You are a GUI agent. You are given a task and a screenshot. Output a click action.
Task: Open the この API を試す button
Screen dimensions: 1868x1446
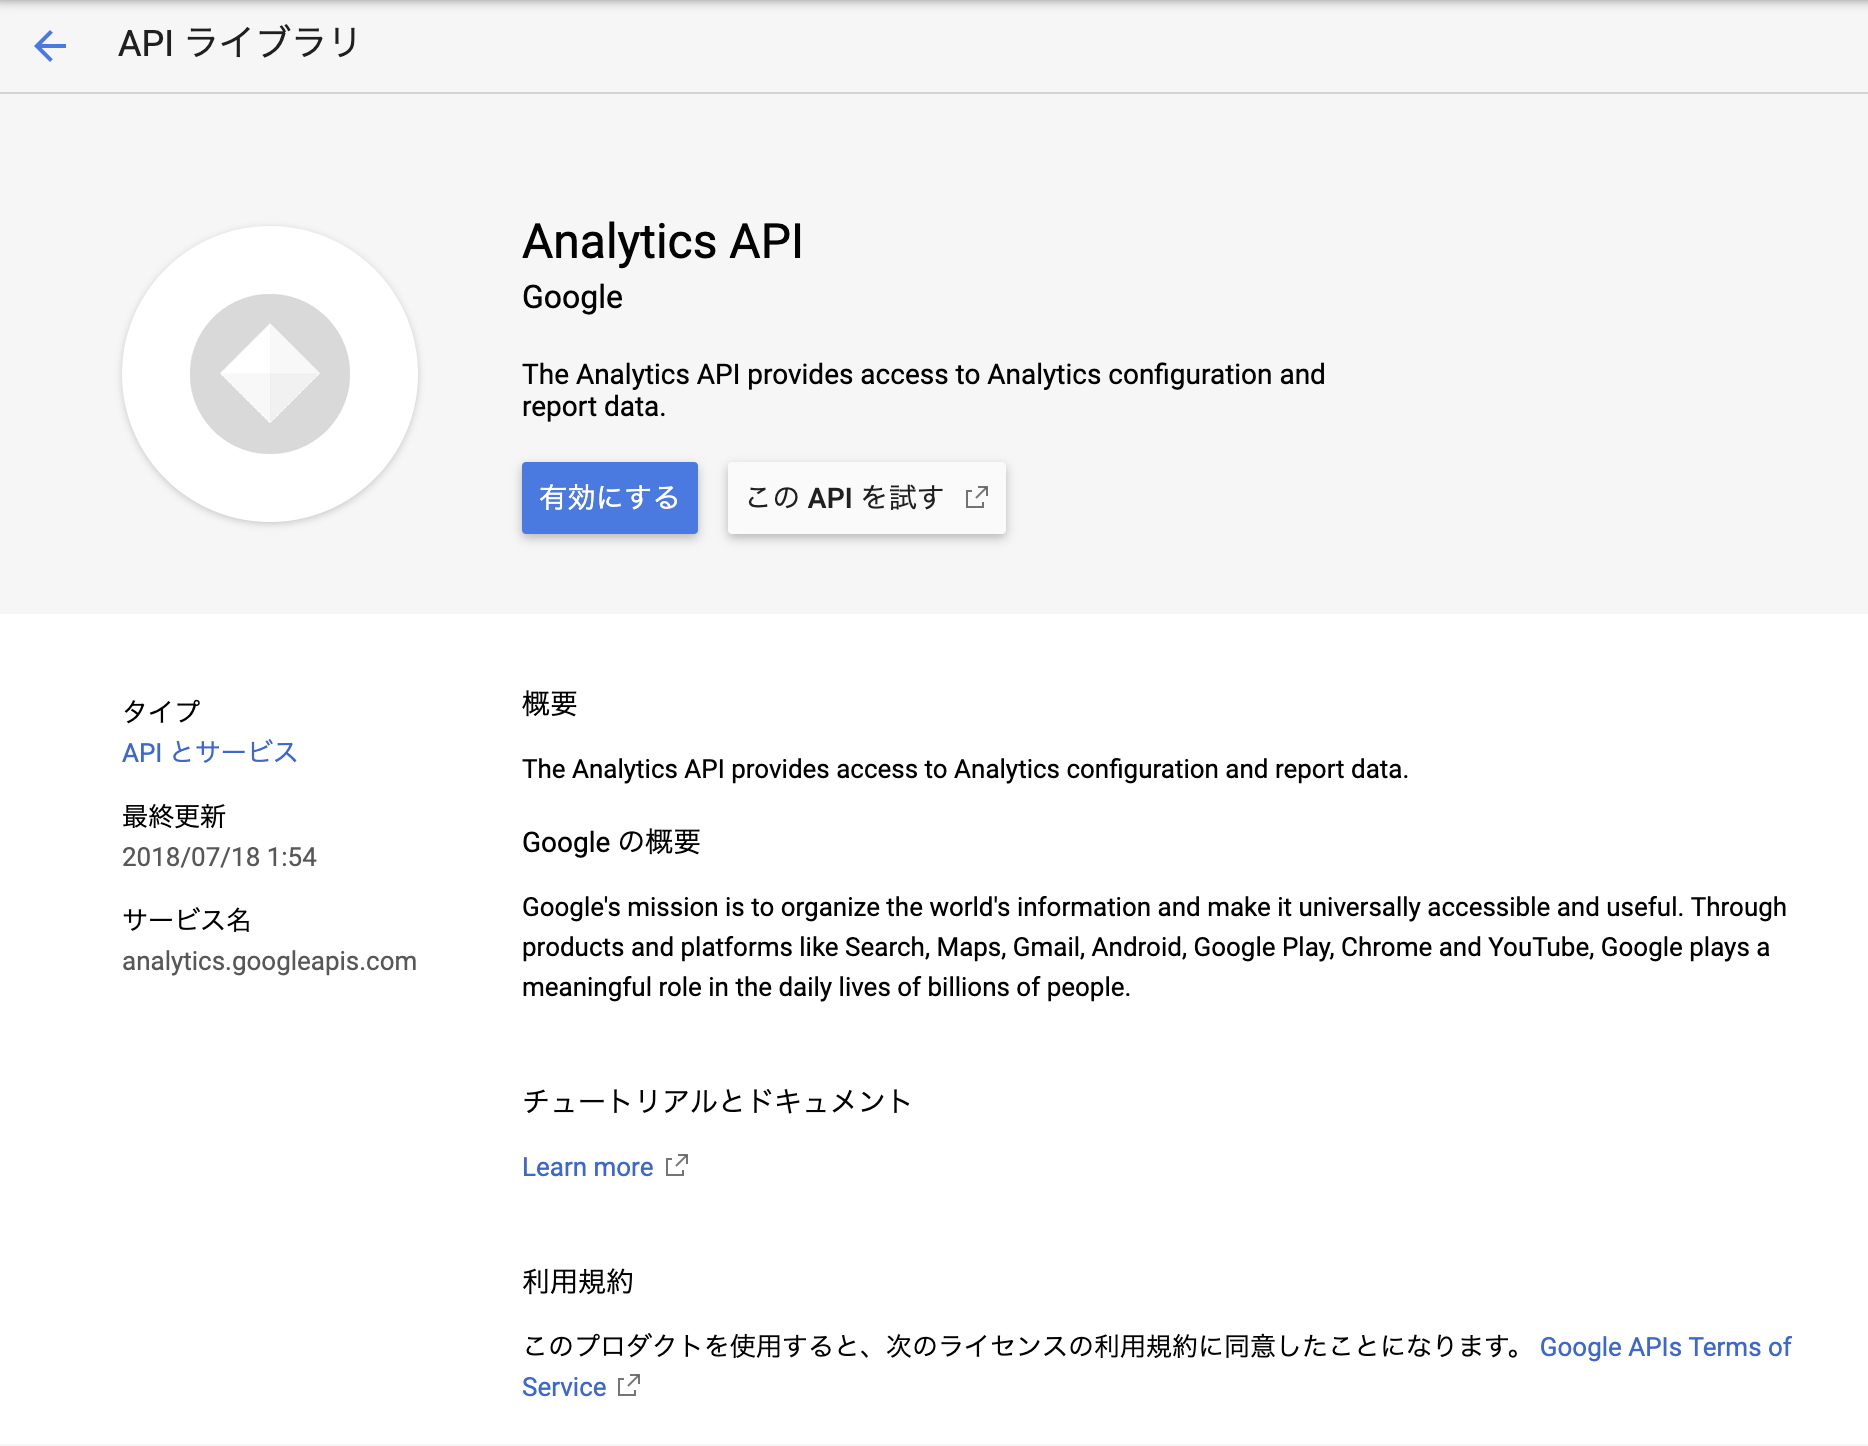pyautogui.click(x=867, y=498)
